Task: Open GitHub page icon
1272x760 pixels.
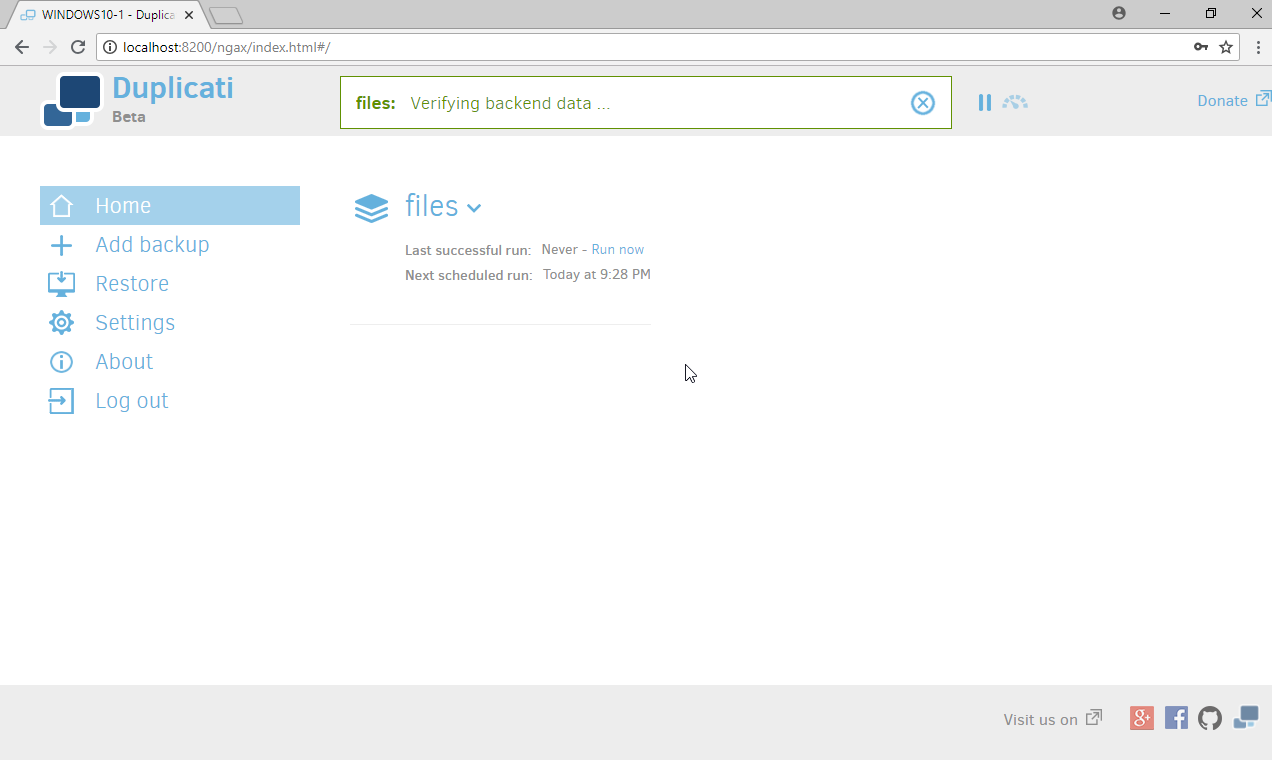Action: [x=1210, y=718]
